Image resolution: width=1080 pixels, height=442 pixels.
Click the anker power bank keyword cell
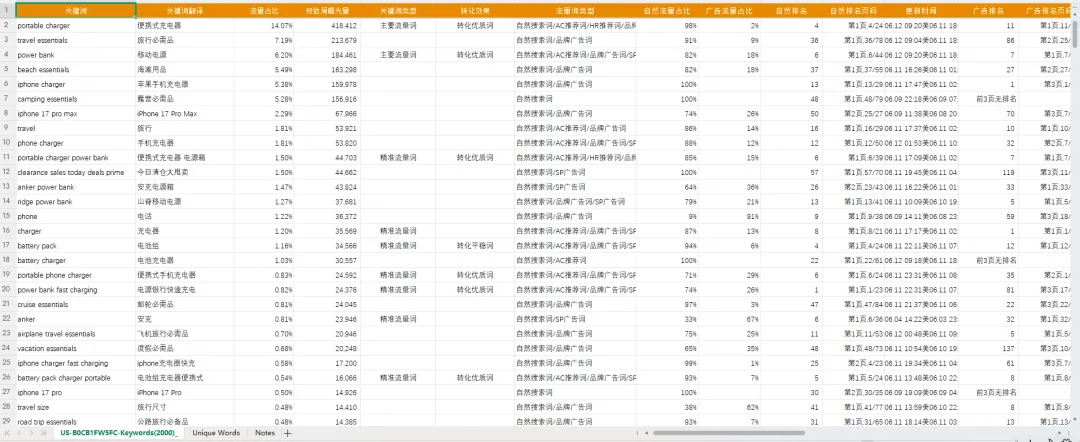pyautogui.click(x=76, y=187)
